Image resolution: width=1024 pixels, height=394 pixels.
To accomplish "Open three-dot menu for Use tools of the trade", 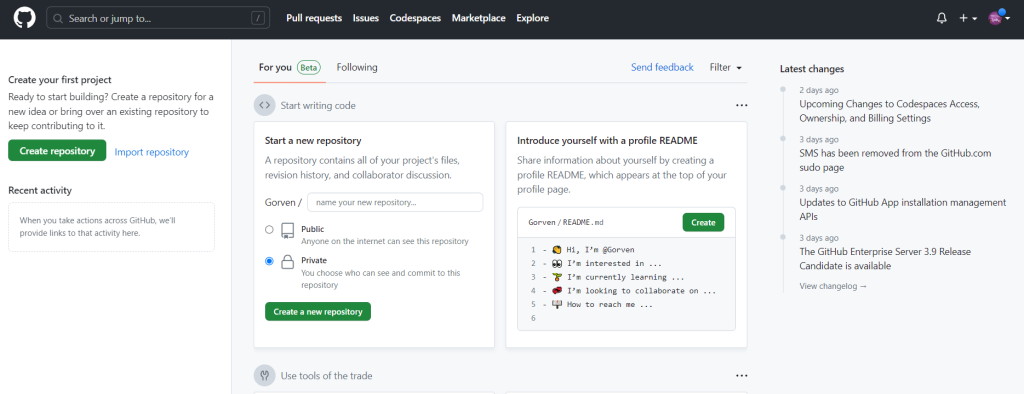I will tap(741, 376).
